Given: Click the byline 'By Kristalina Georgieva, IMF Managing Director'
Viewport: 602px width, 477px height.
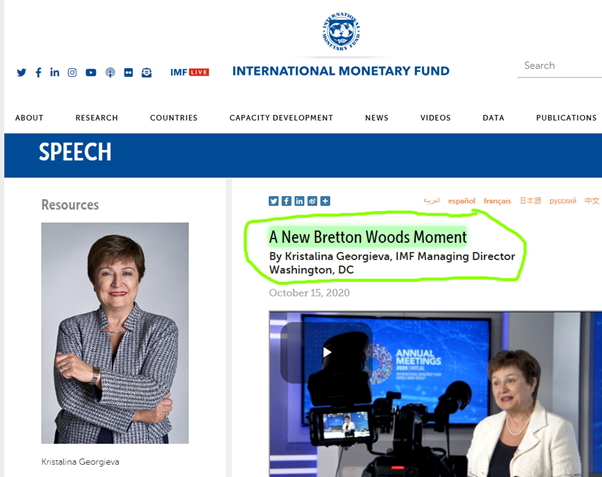Looking at the screenshot, I should 392,256.
